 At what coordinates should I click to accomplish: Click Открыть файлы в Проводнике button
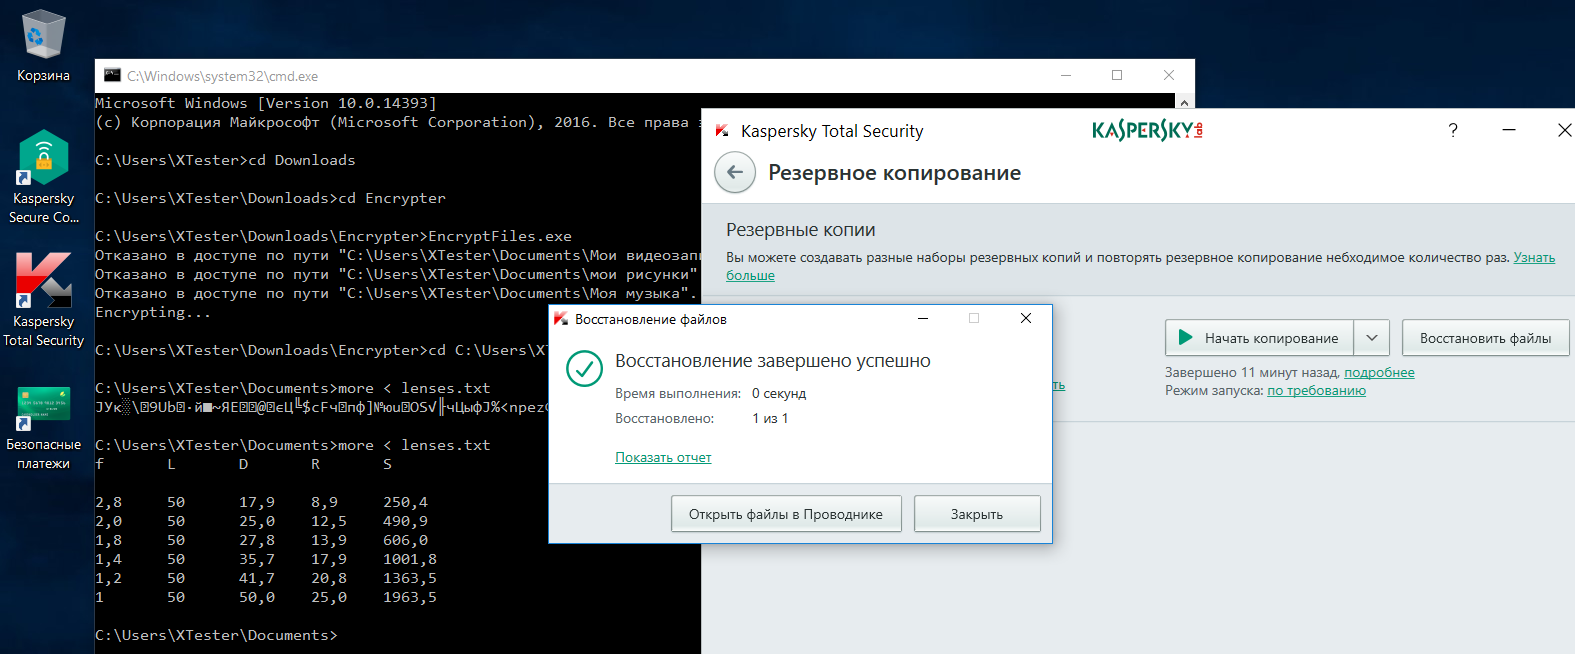(785, 514)
